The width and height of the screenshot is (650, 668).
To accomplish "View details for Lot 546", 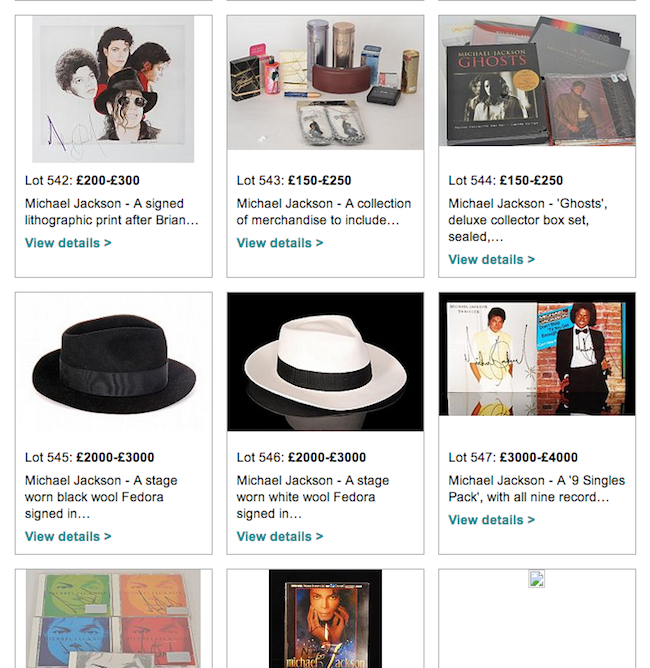I will click(280, 537).
